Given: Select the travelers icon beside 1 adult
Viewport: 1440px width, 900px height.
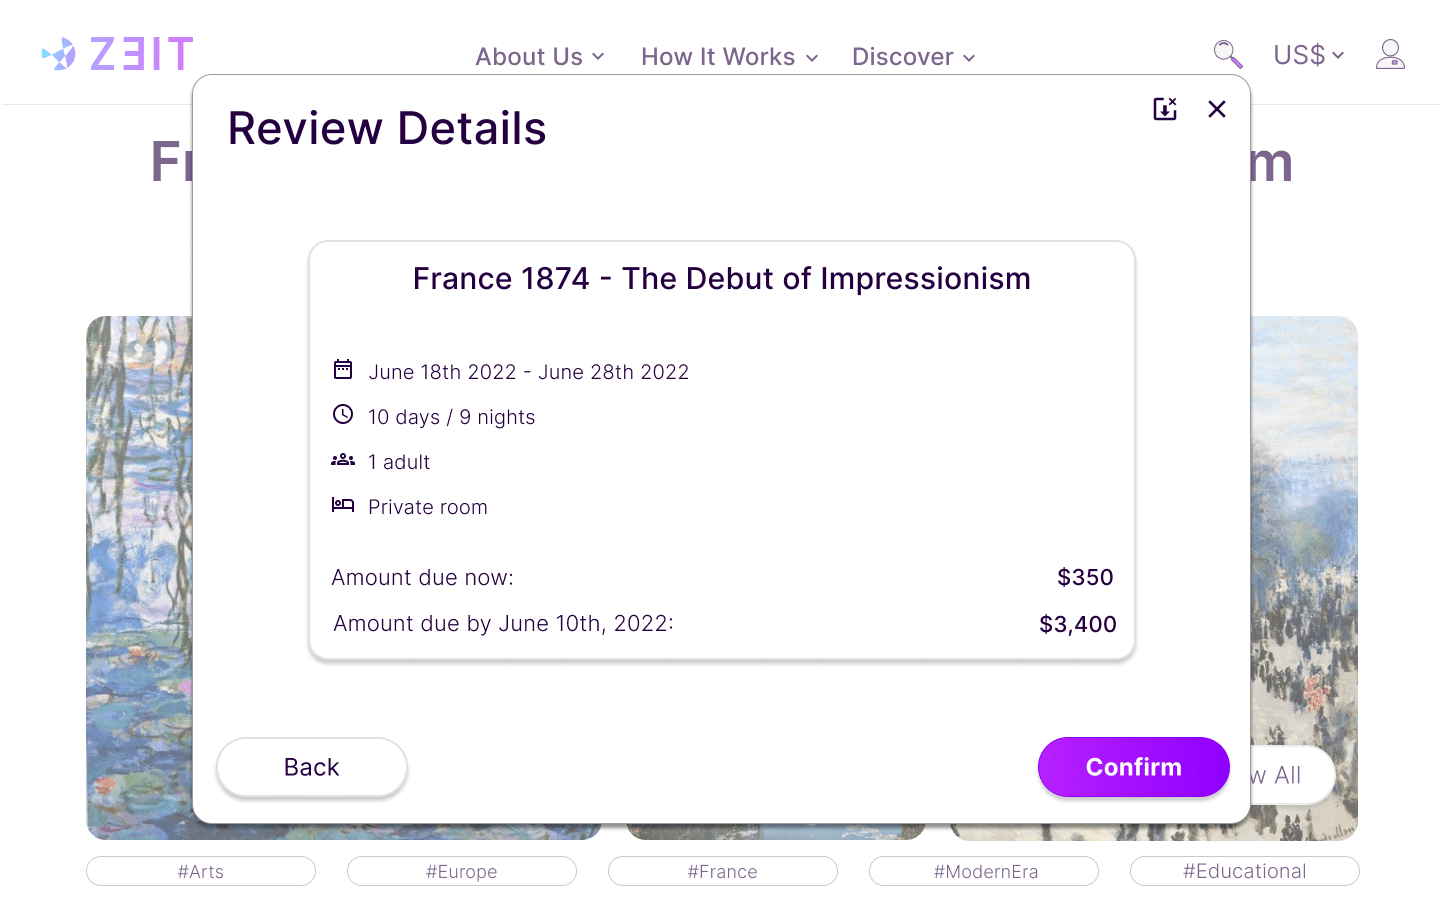Looking at the screenshot, I should tap(343, 459).
